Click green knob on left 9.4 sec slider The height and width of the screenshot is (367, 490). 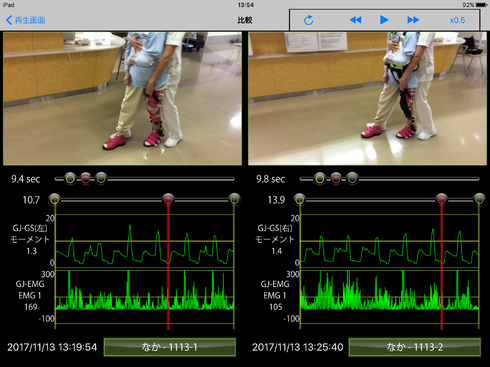coord(101,179)
